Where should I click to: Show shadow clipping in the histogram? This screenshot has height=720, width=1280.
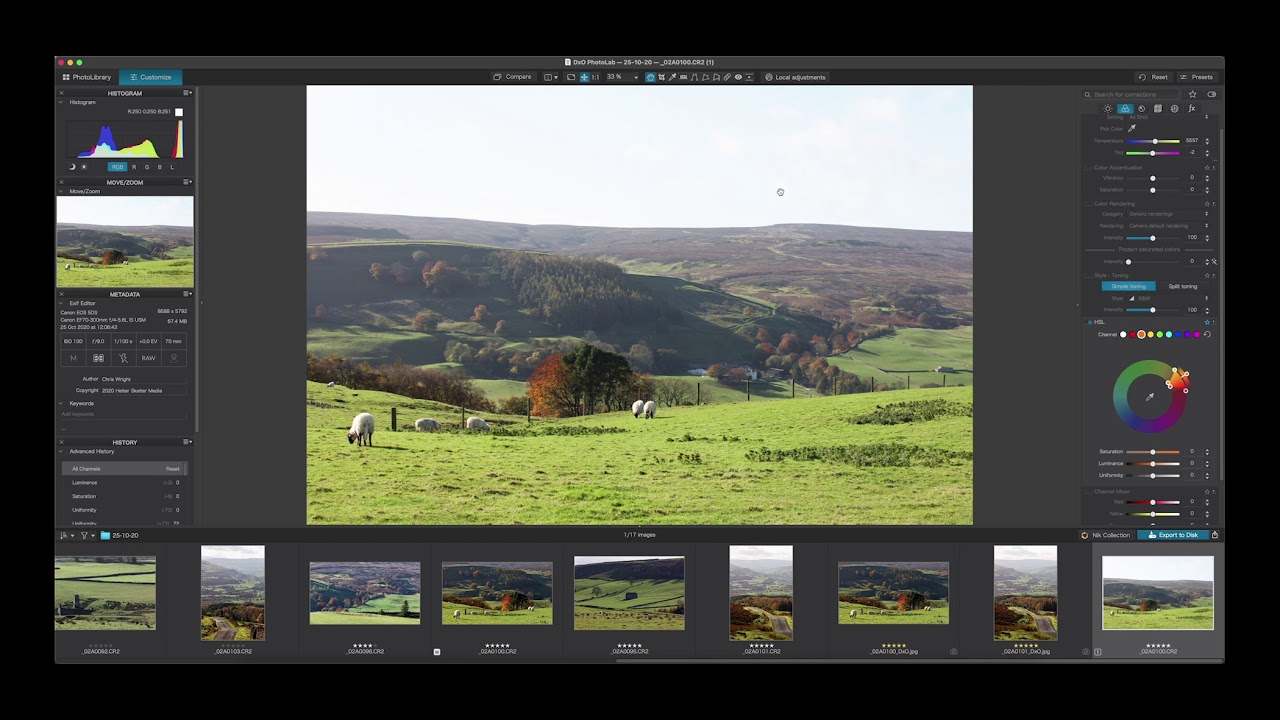point(72,167)
